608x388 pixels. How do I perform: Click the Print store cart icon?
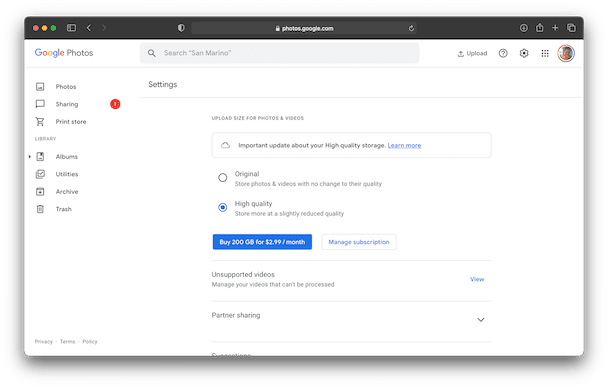click(40, 122)
